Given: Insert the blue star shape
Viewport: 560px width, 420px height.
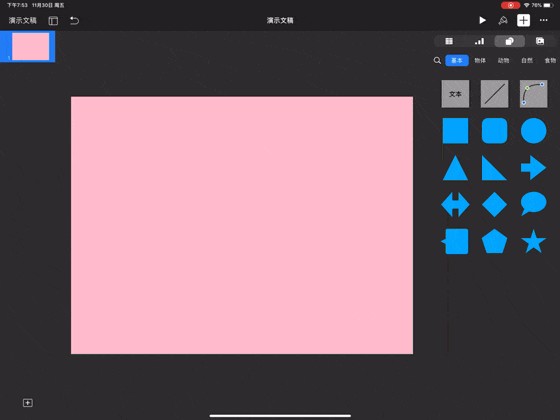Looking at the screenshot, I should pos(534,241).
